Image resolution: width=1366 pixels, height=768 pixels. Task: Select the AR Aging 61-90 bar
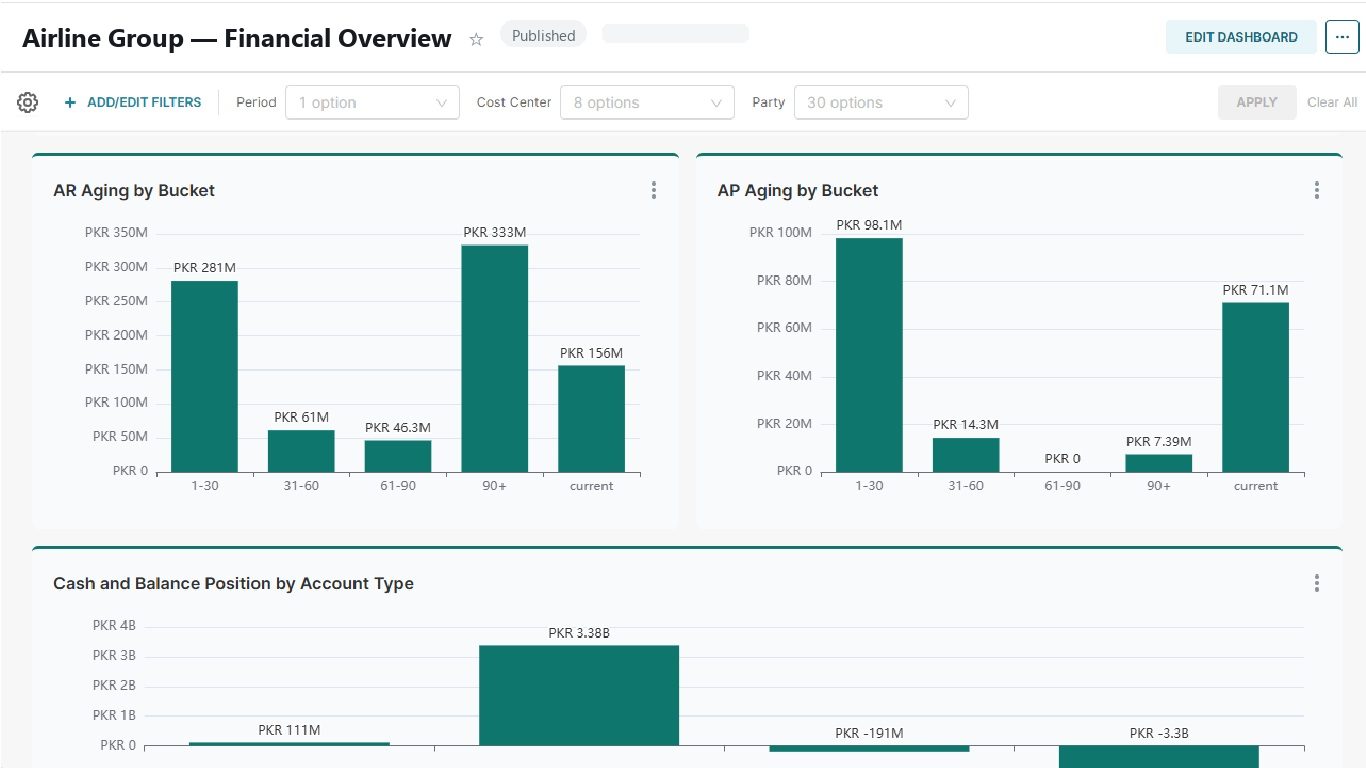398,456
